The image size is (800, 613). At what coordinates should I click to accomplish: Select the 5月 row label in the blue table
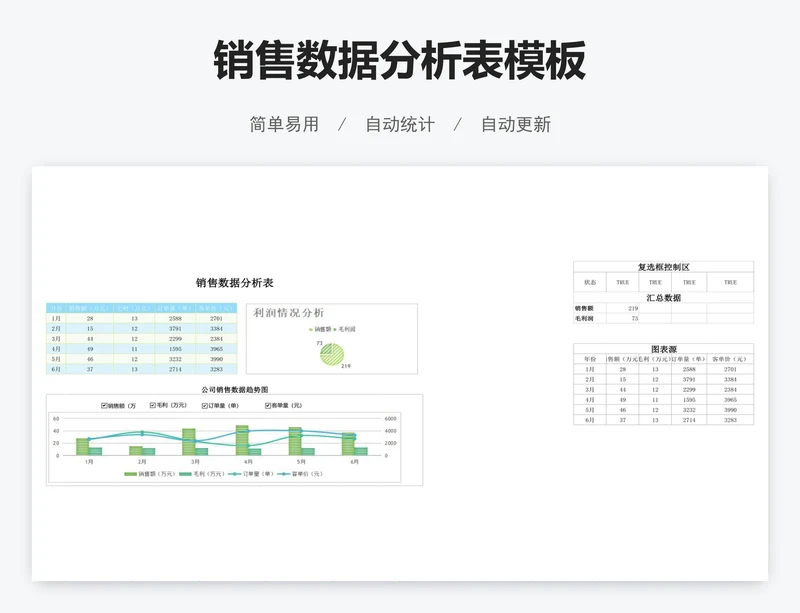56,359
